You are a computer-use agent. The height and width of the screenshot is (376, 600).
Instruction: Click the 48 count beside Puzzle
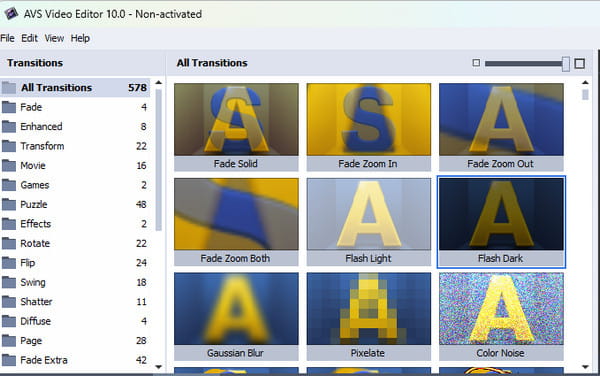[141, 205]
